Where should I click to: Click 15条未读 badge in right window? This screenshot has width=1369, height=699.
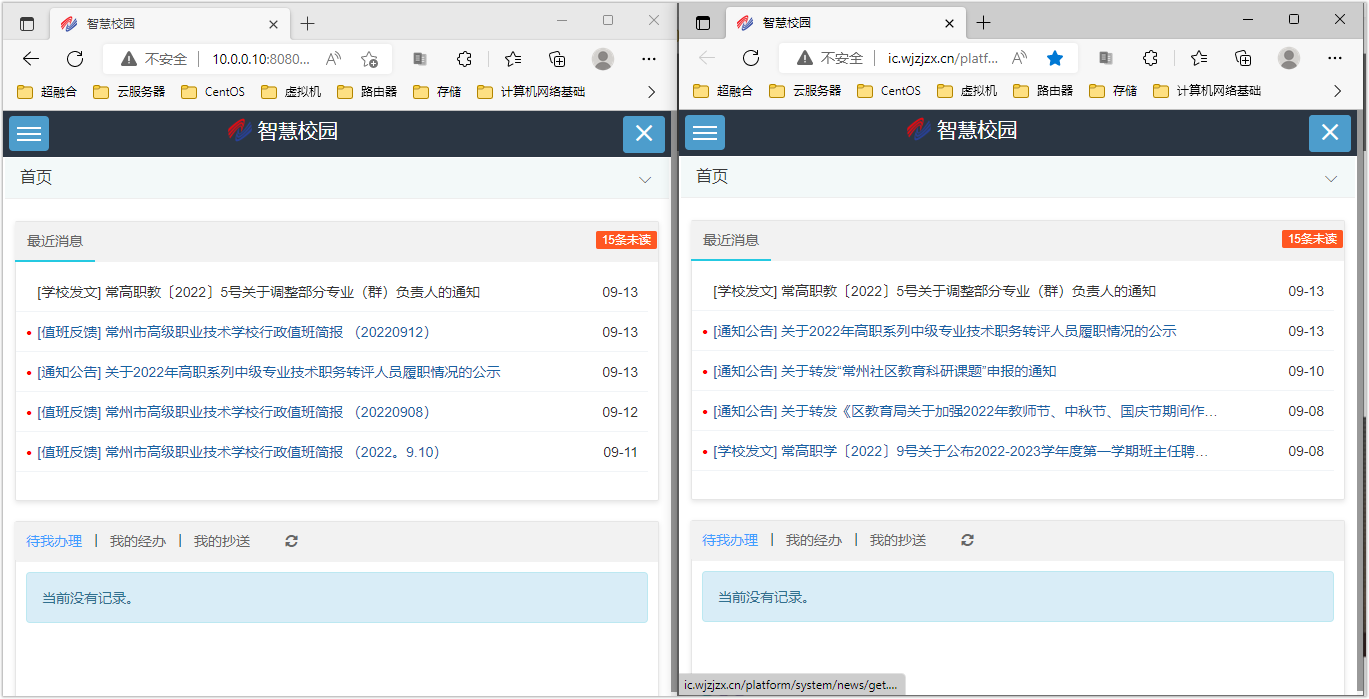click(x=1312, y=239)
